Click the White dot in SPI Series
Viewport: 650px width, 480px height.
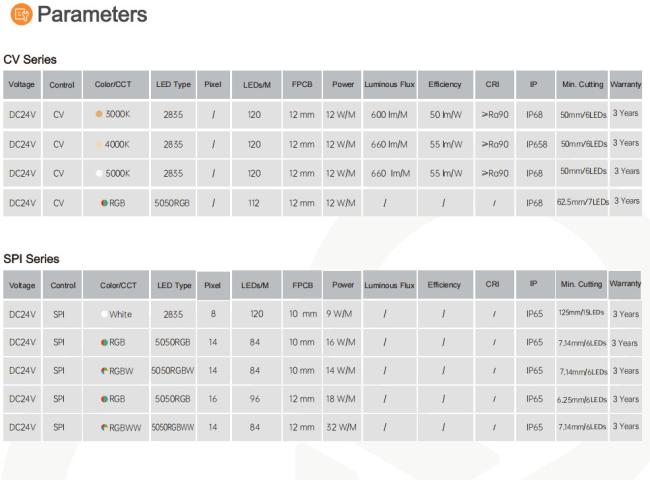(x=104, y=314)
